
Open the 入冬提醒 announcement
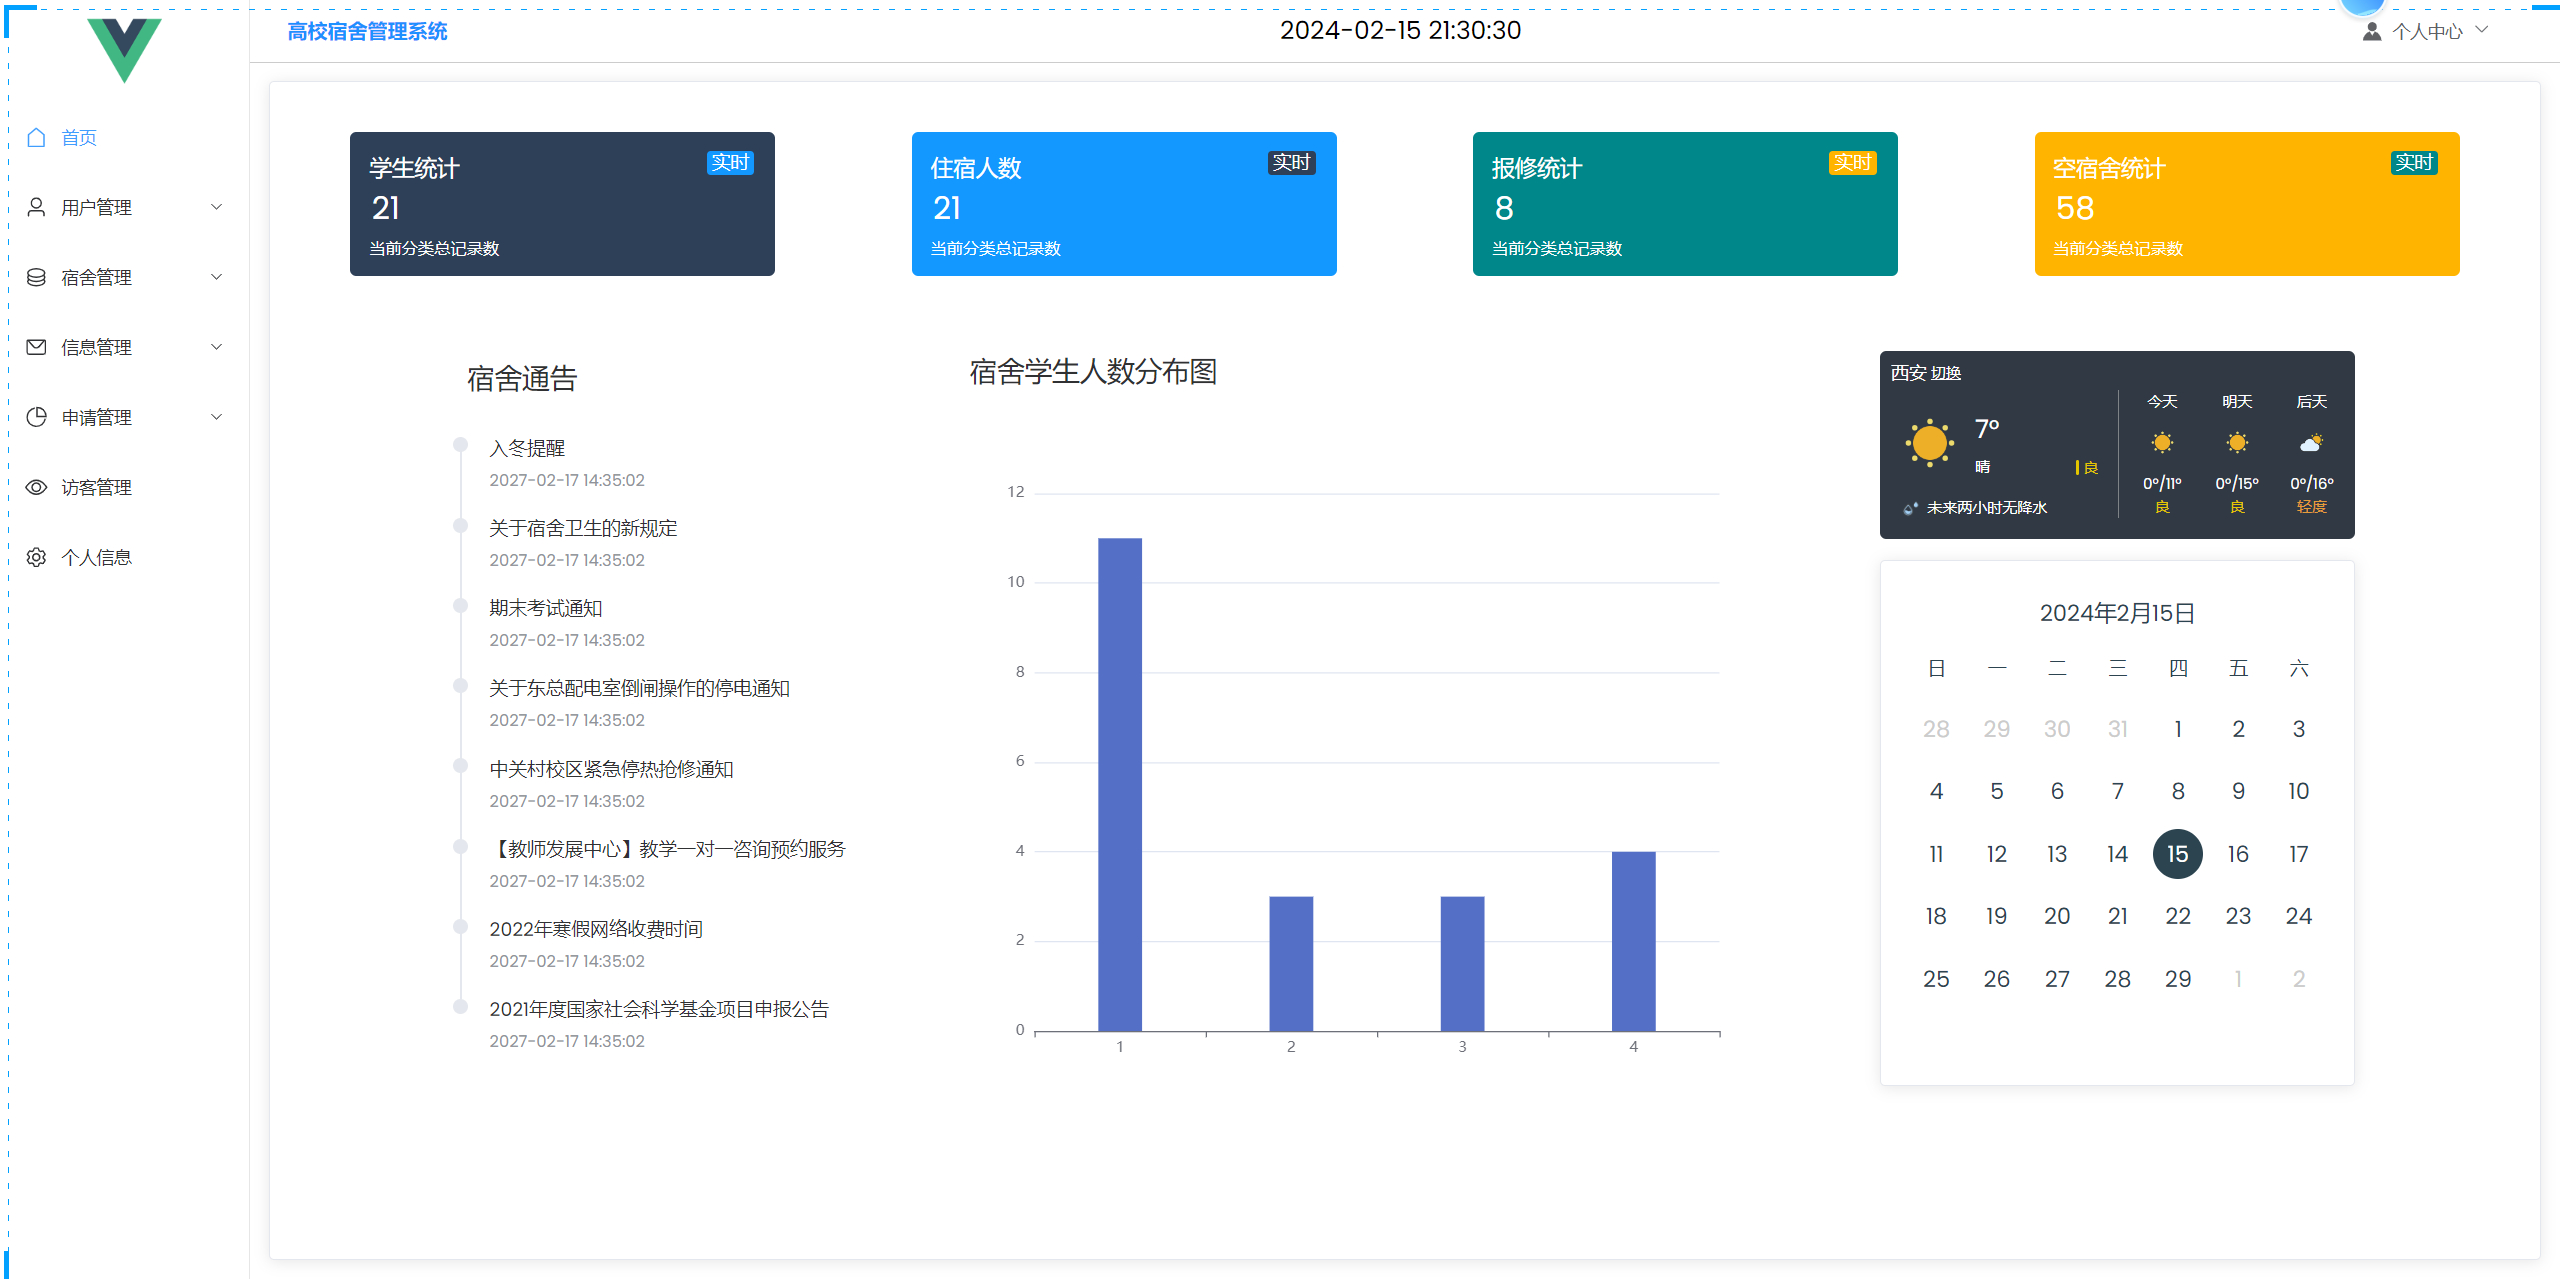point(527,448)
